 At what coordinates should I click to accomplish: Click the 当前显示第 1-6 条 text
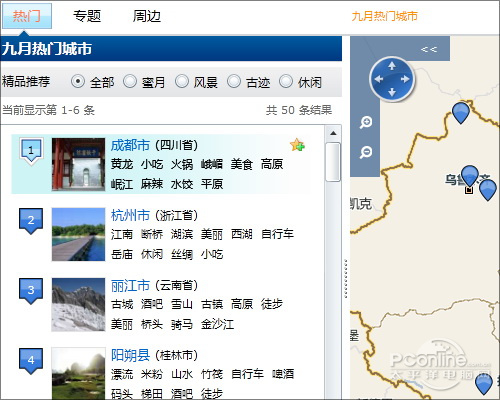pyautogui.click(x=49, y=110)
